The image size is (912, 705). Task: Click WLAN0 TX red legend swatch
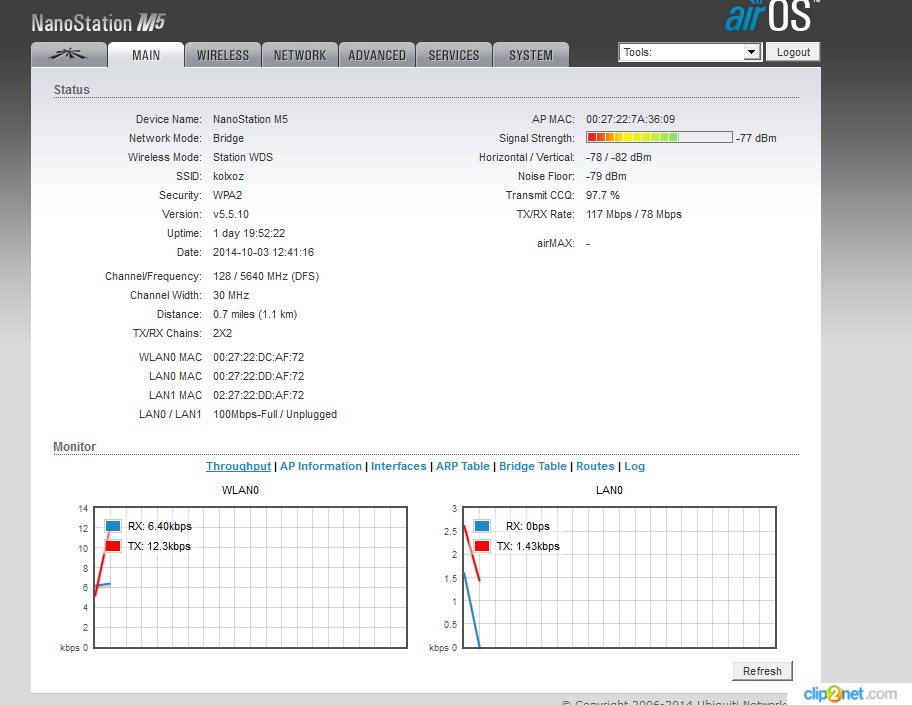point(113,546)
